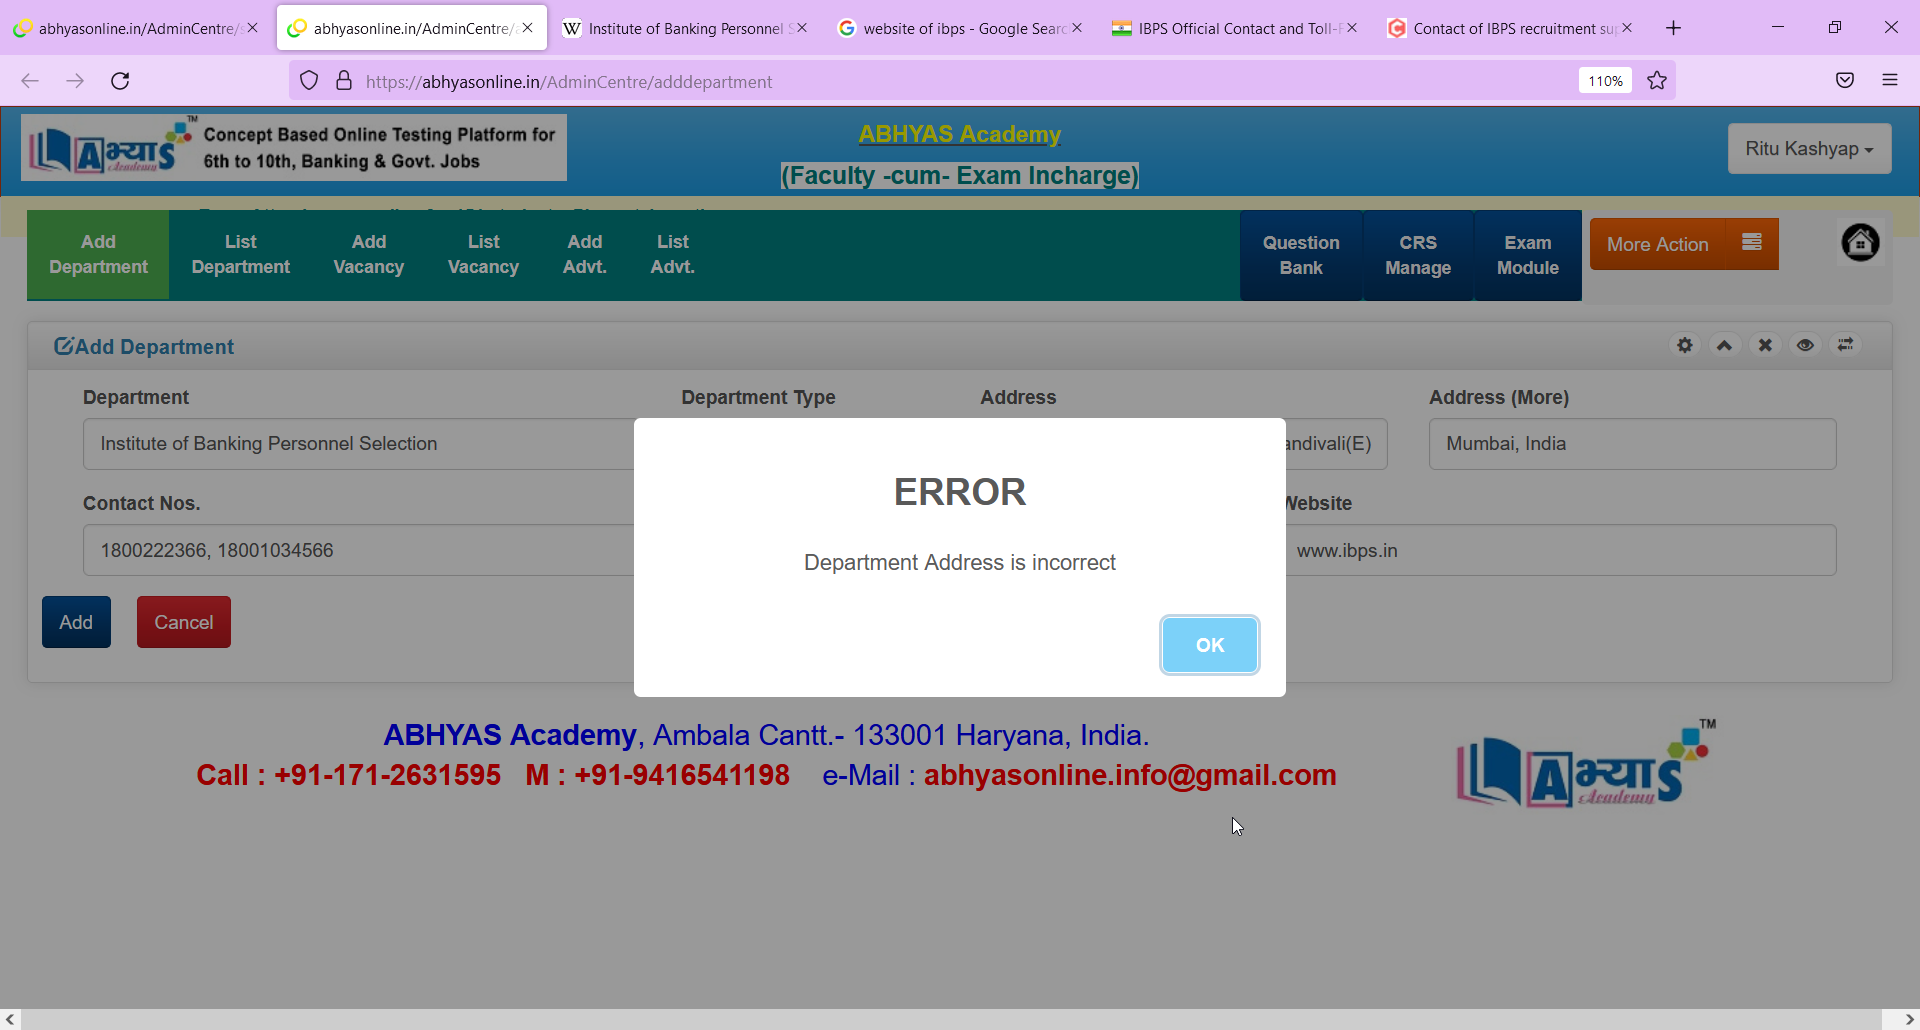This screenshot has height=1030, width=1920.
Task: Click the red Cancel button
Action: [x=184, y=622]
